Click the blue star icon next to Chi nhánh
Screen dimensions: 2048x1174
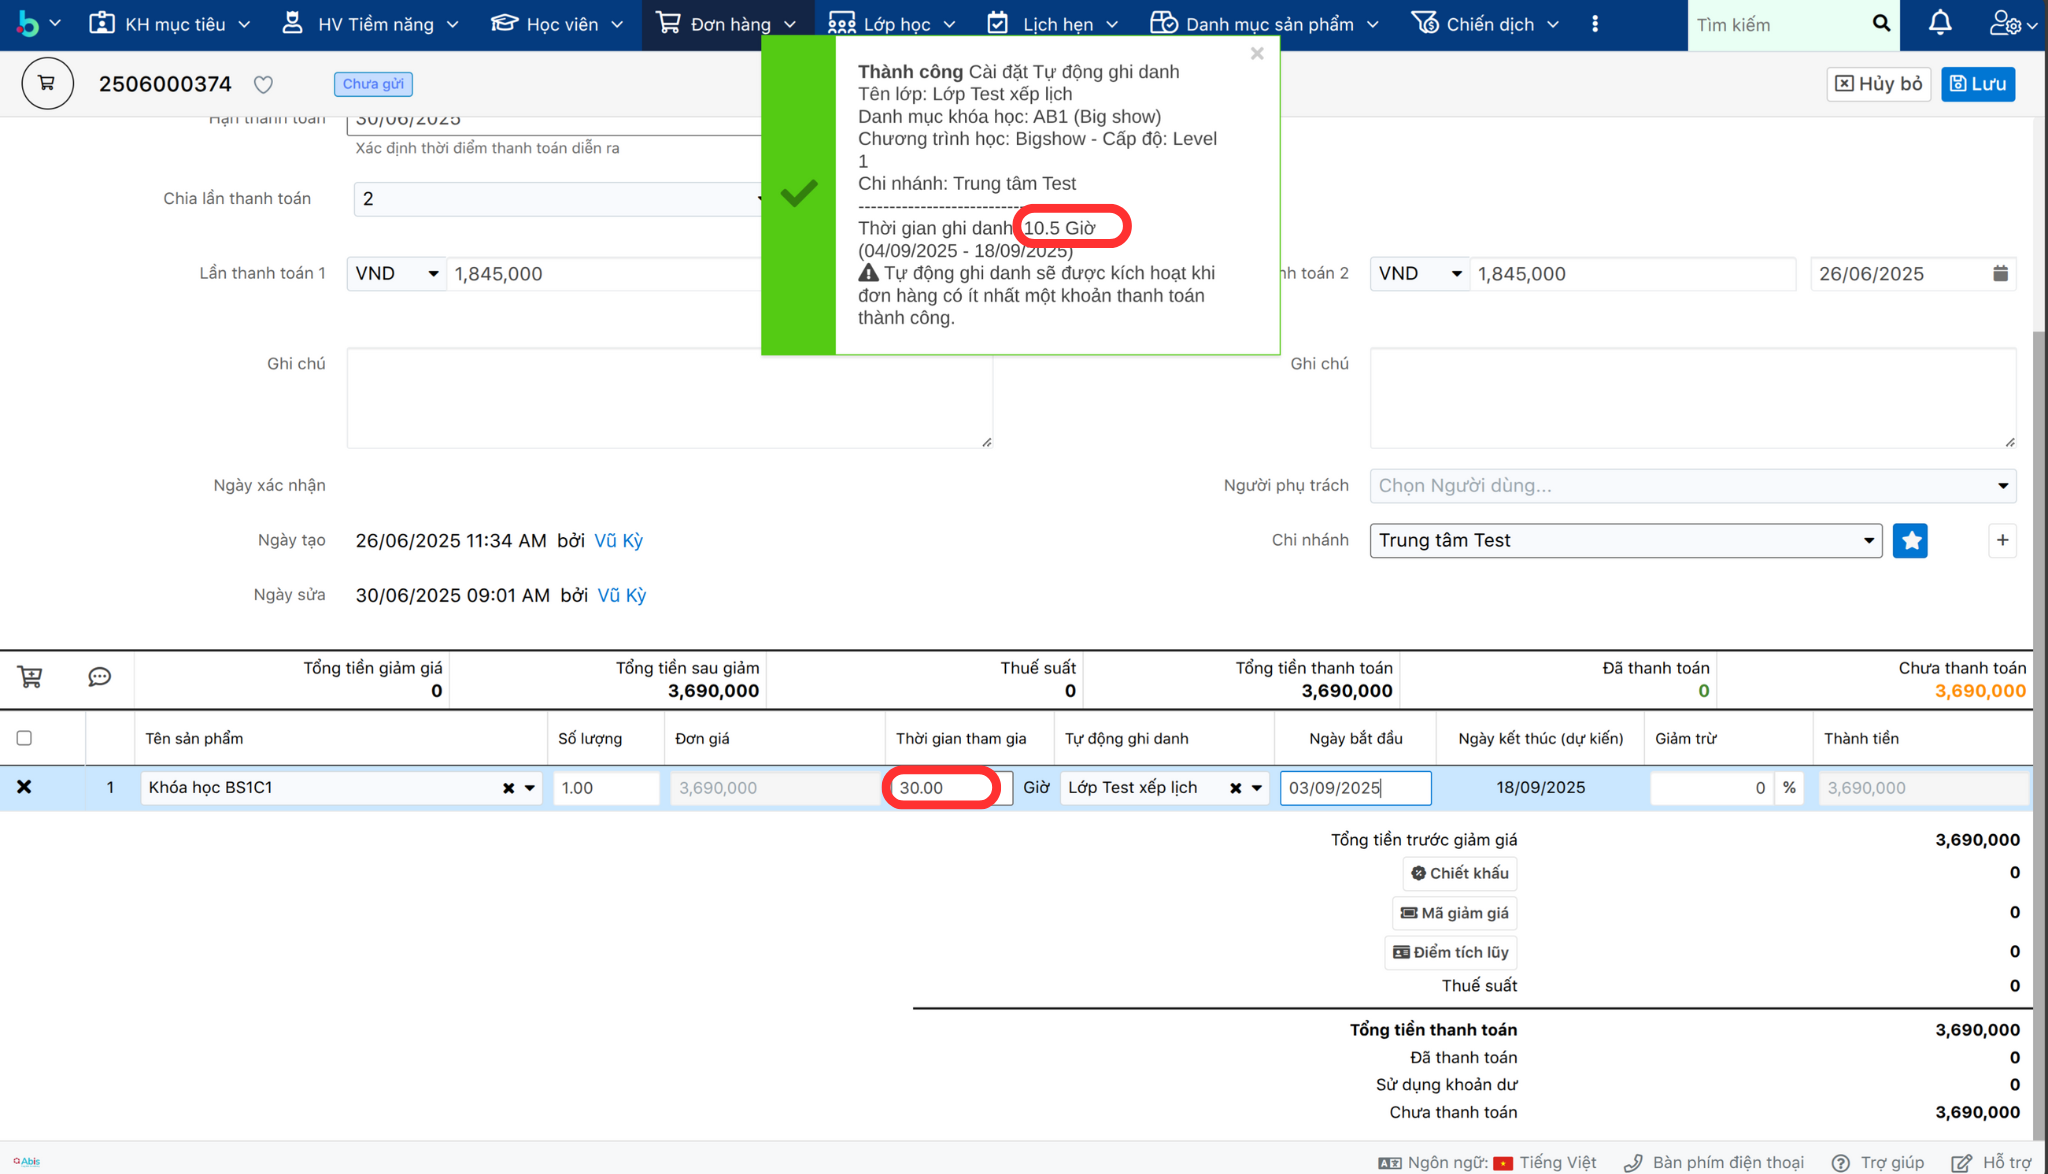(x=1909, y=541)
